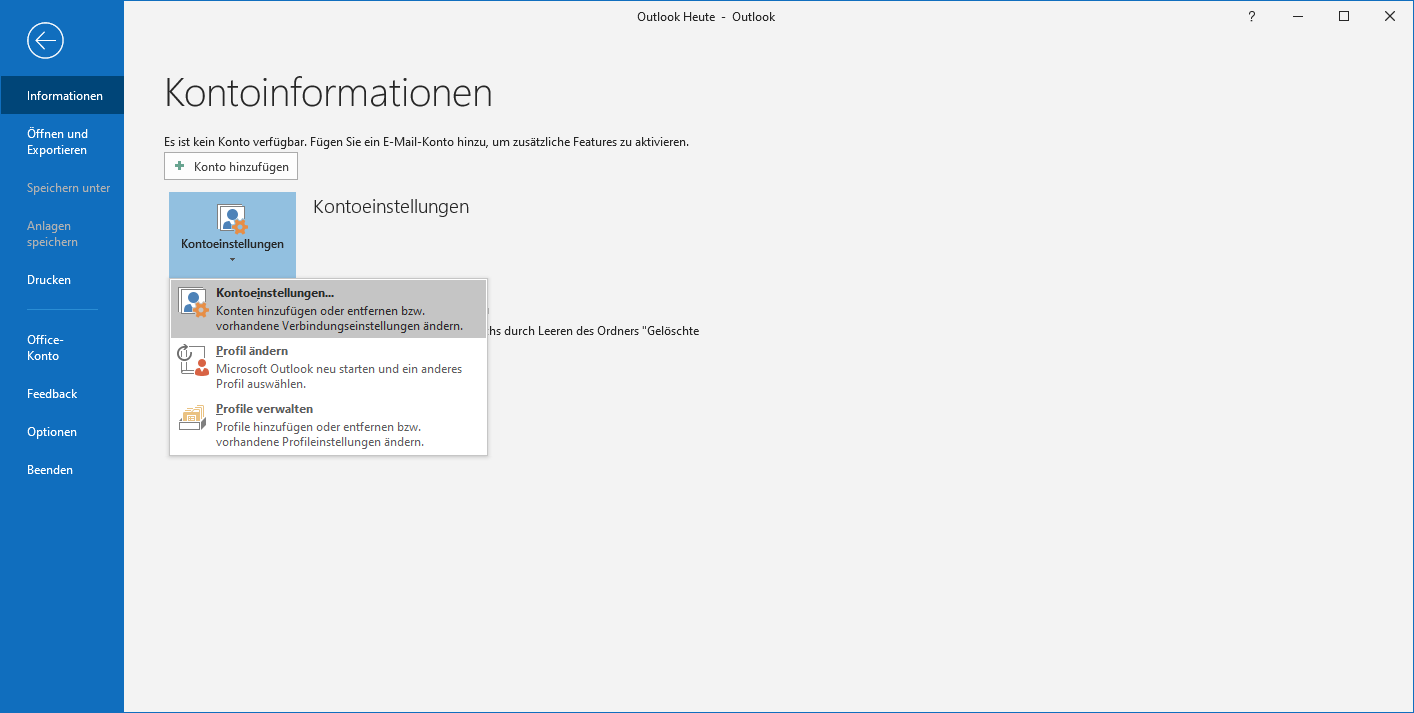Choose Profil ändern from the dropdown
Image resolution: width=1414 pixels, height=713 pixels.
click(328, 367)
